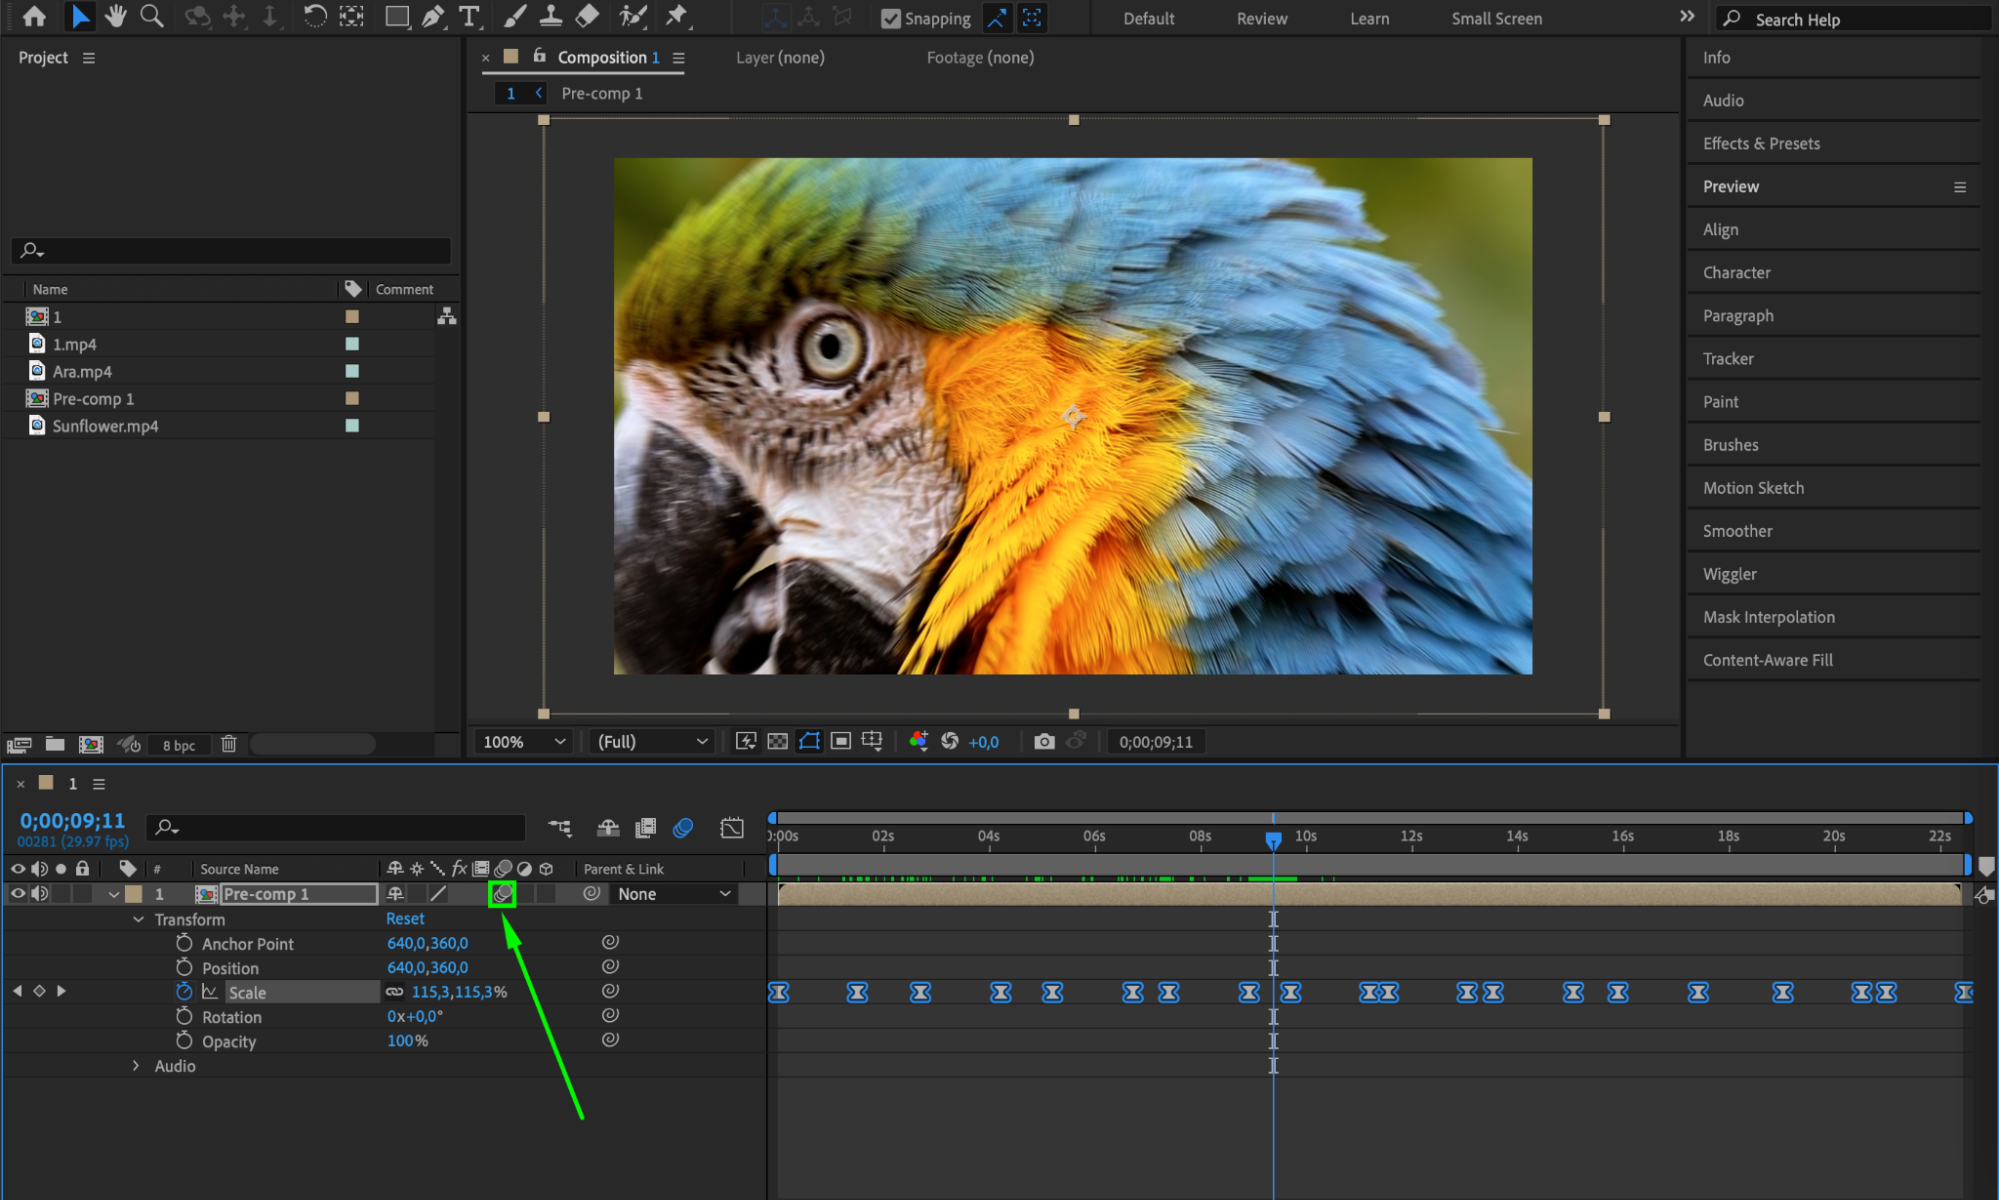This screenshot has height=1200, width=1999.
Task: Select the Hand tool
Action: coord(116,16)
